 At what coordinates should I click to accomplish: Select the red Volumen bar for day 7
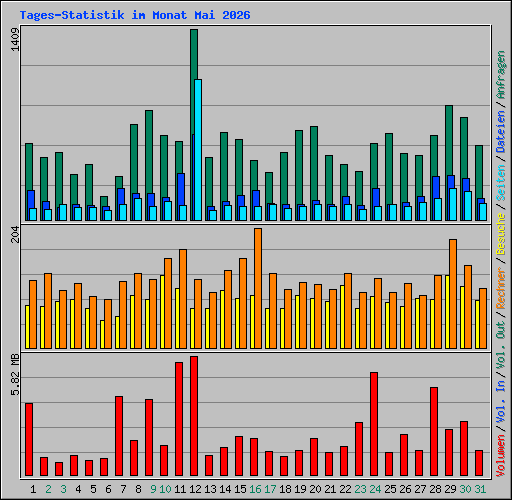point(119,436)
